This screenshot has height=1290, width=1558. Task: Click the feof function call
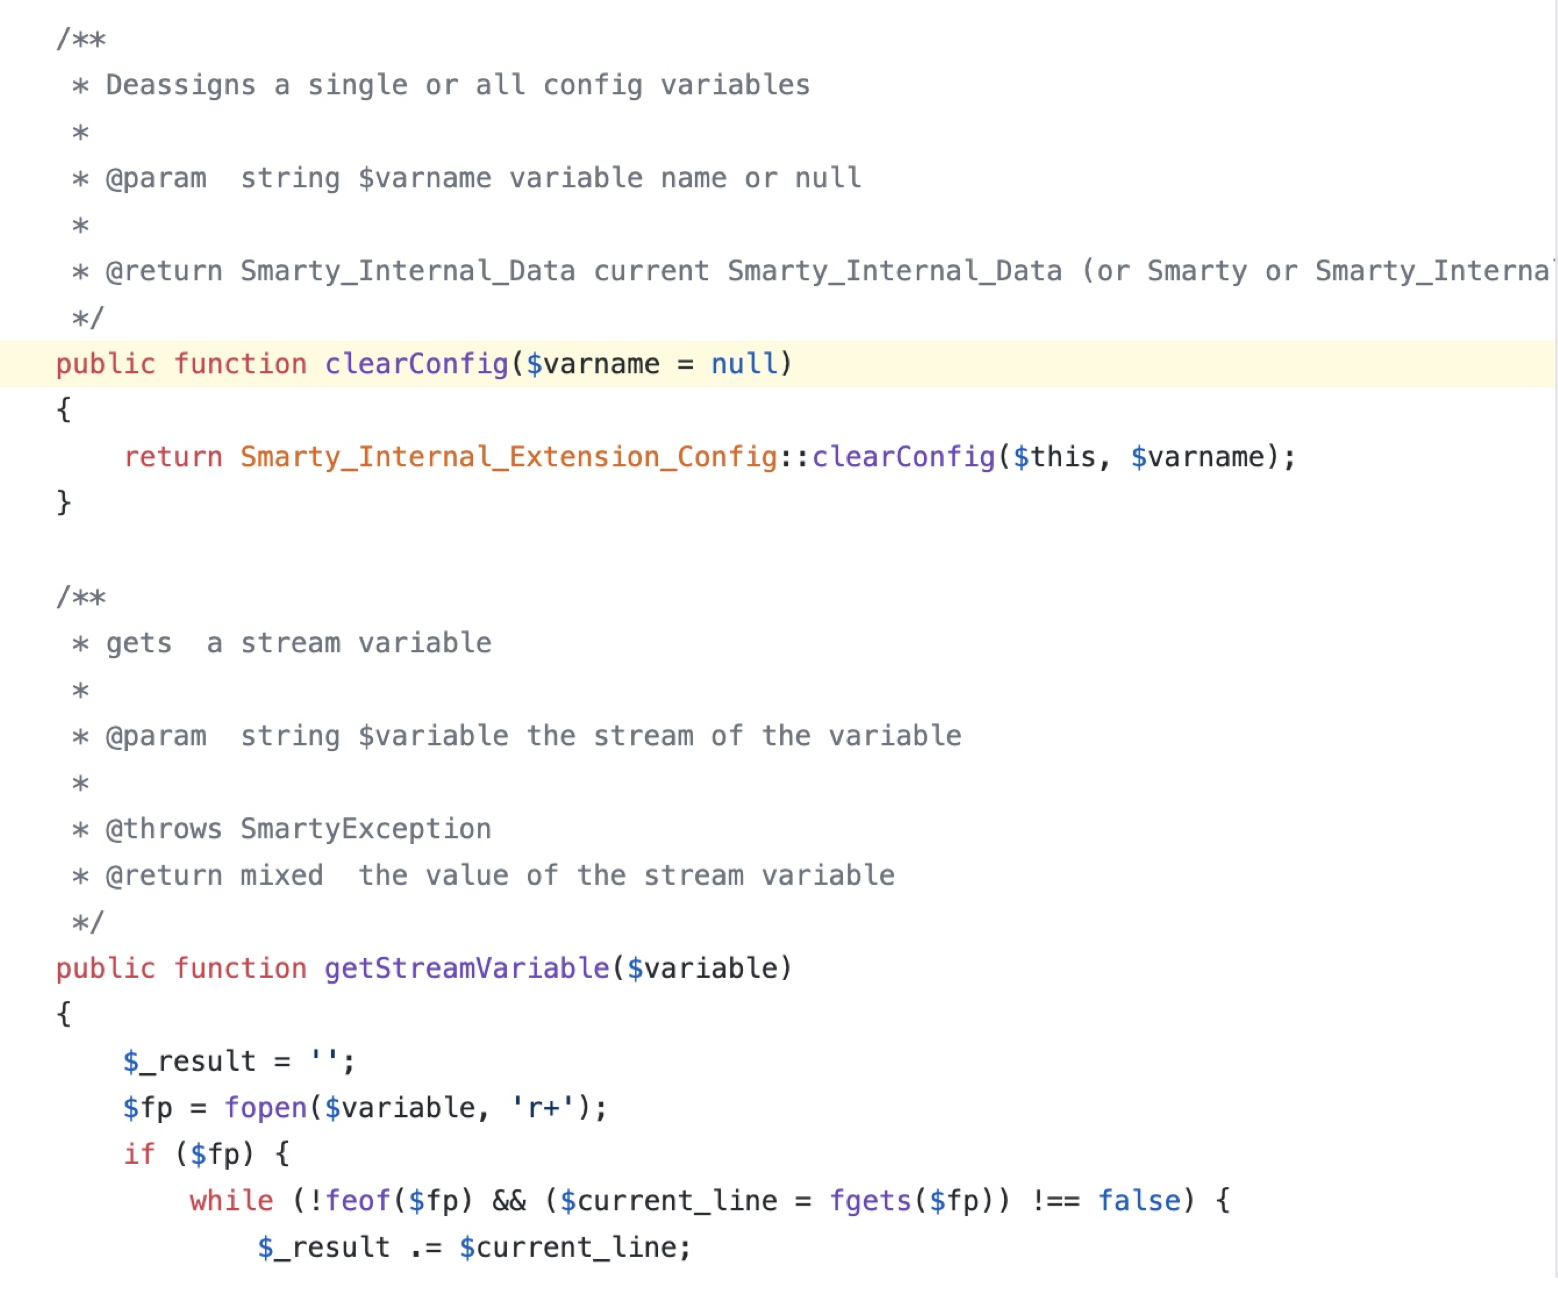click(x=357, y=1201)
